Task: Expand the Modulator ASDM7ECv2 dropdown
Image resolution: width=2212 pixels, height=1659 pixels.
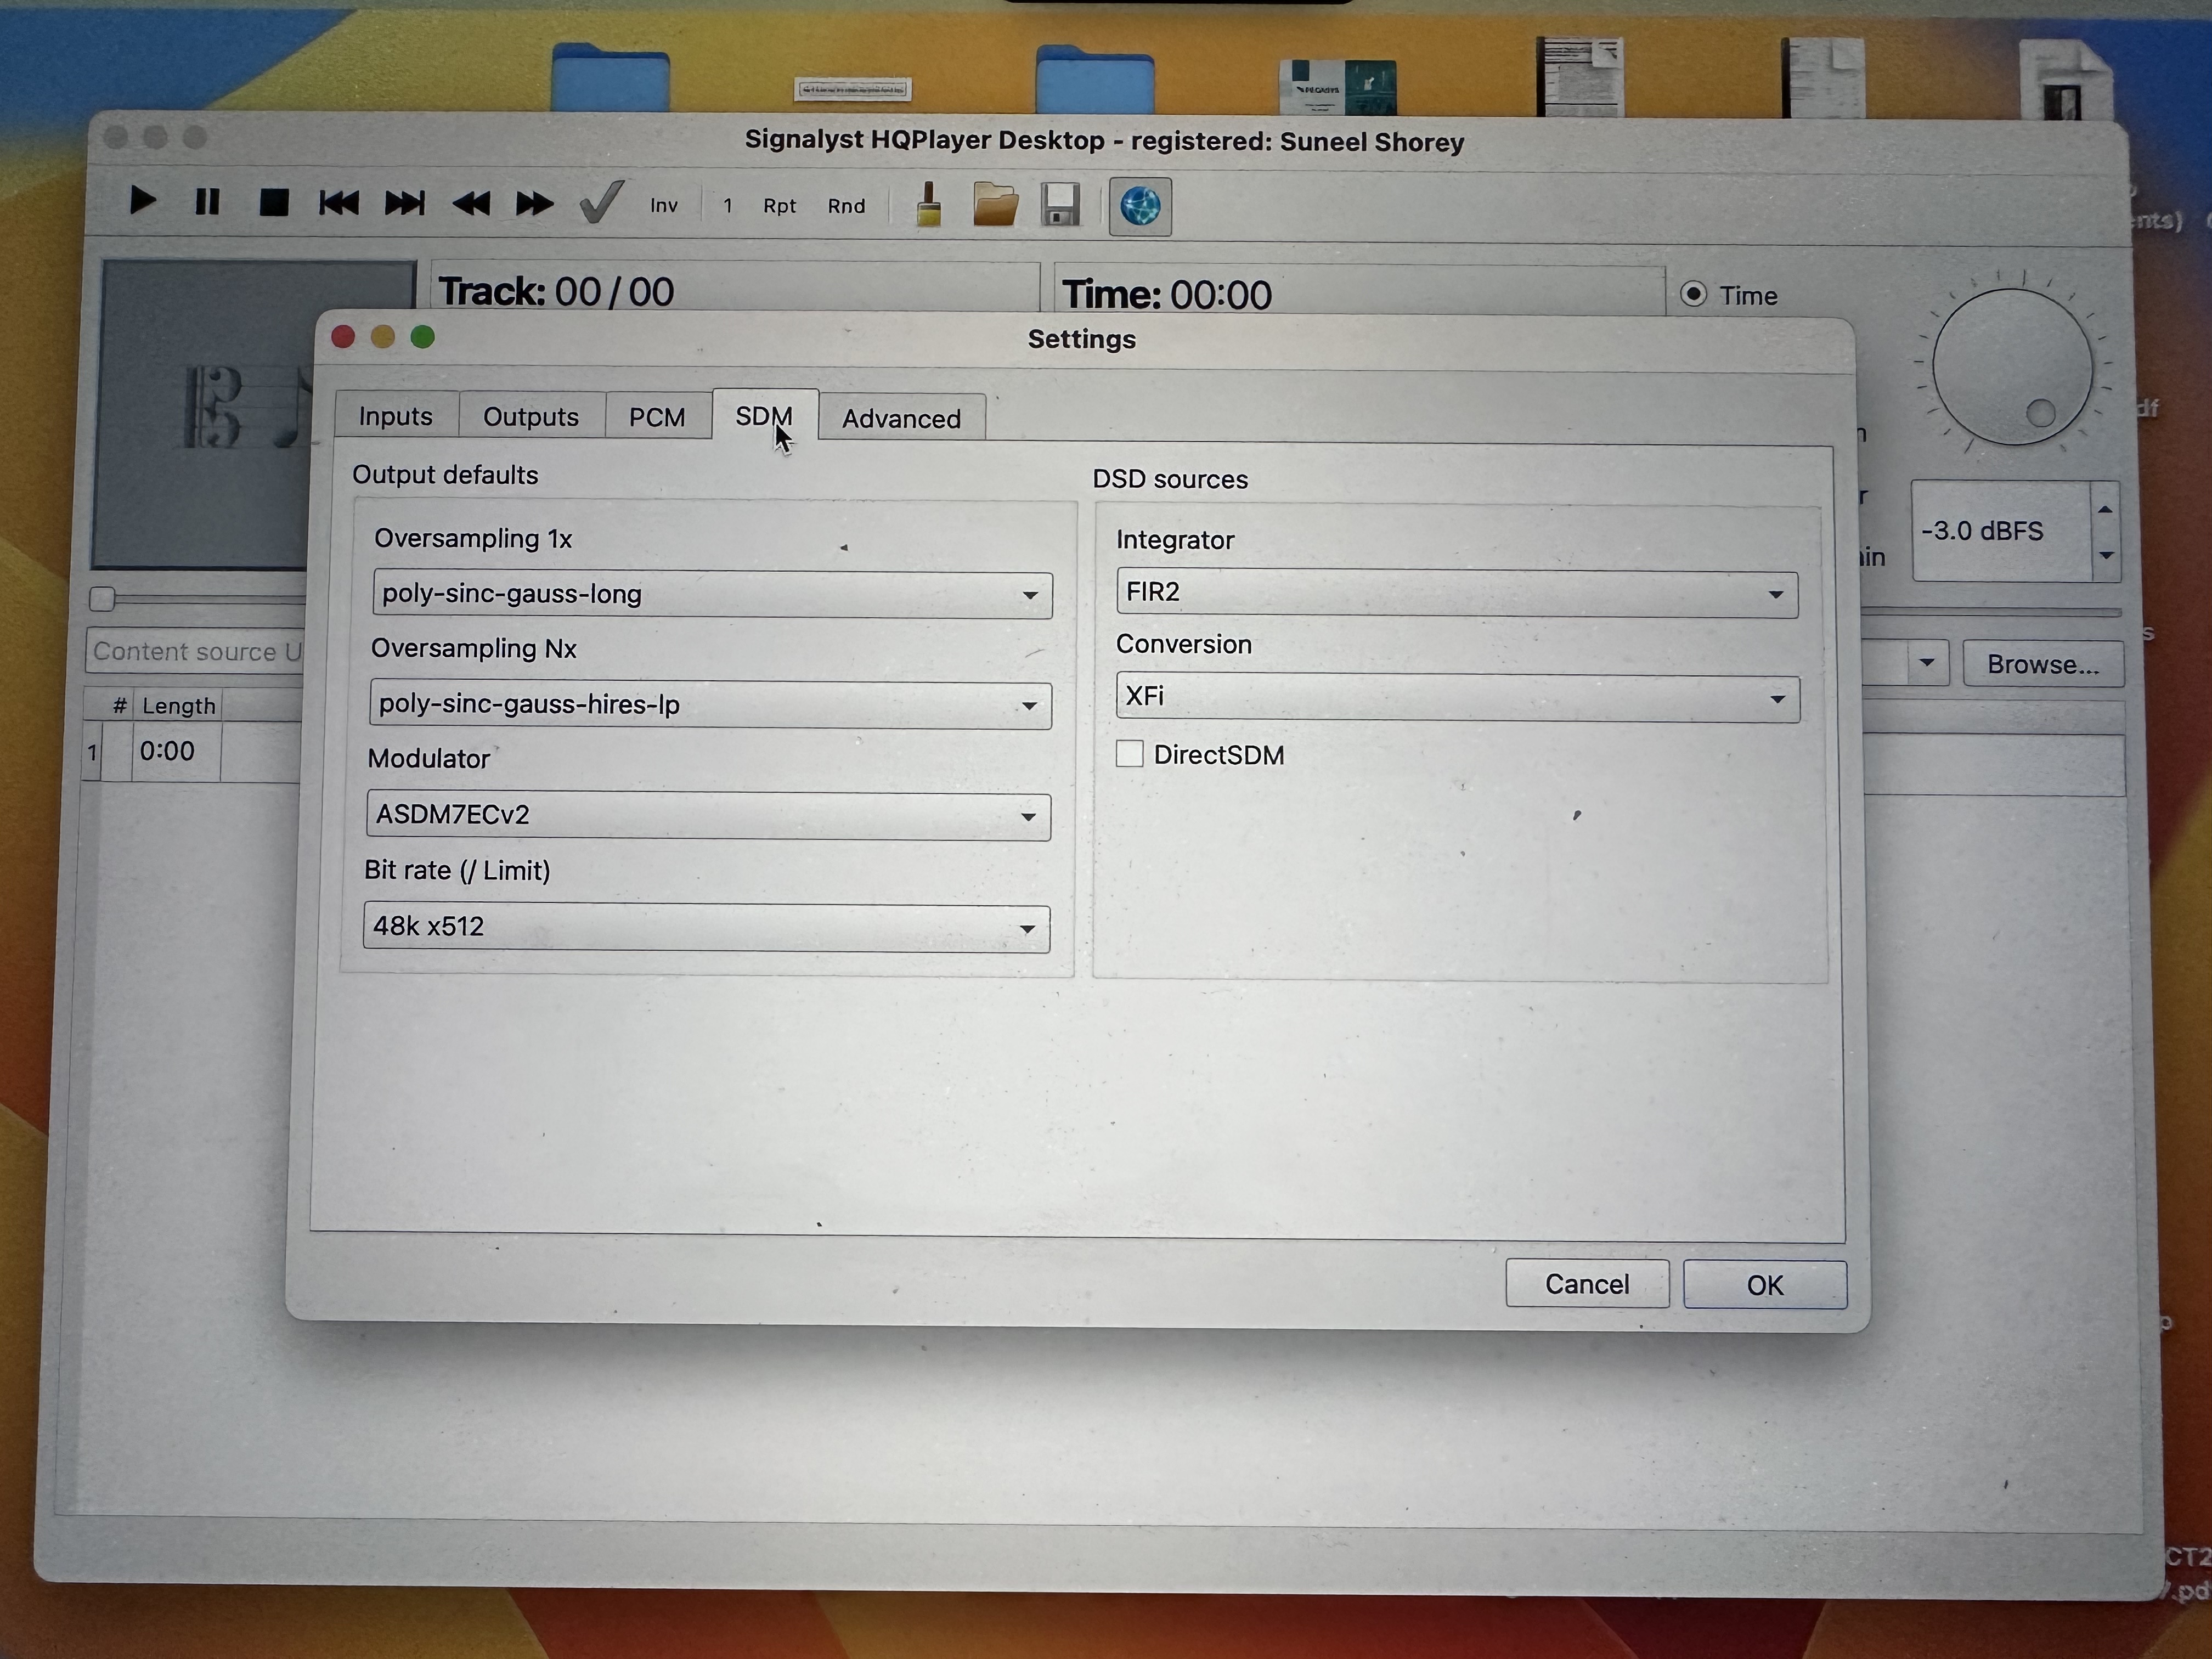Action: pyautogui.click(x=708, y=815)
